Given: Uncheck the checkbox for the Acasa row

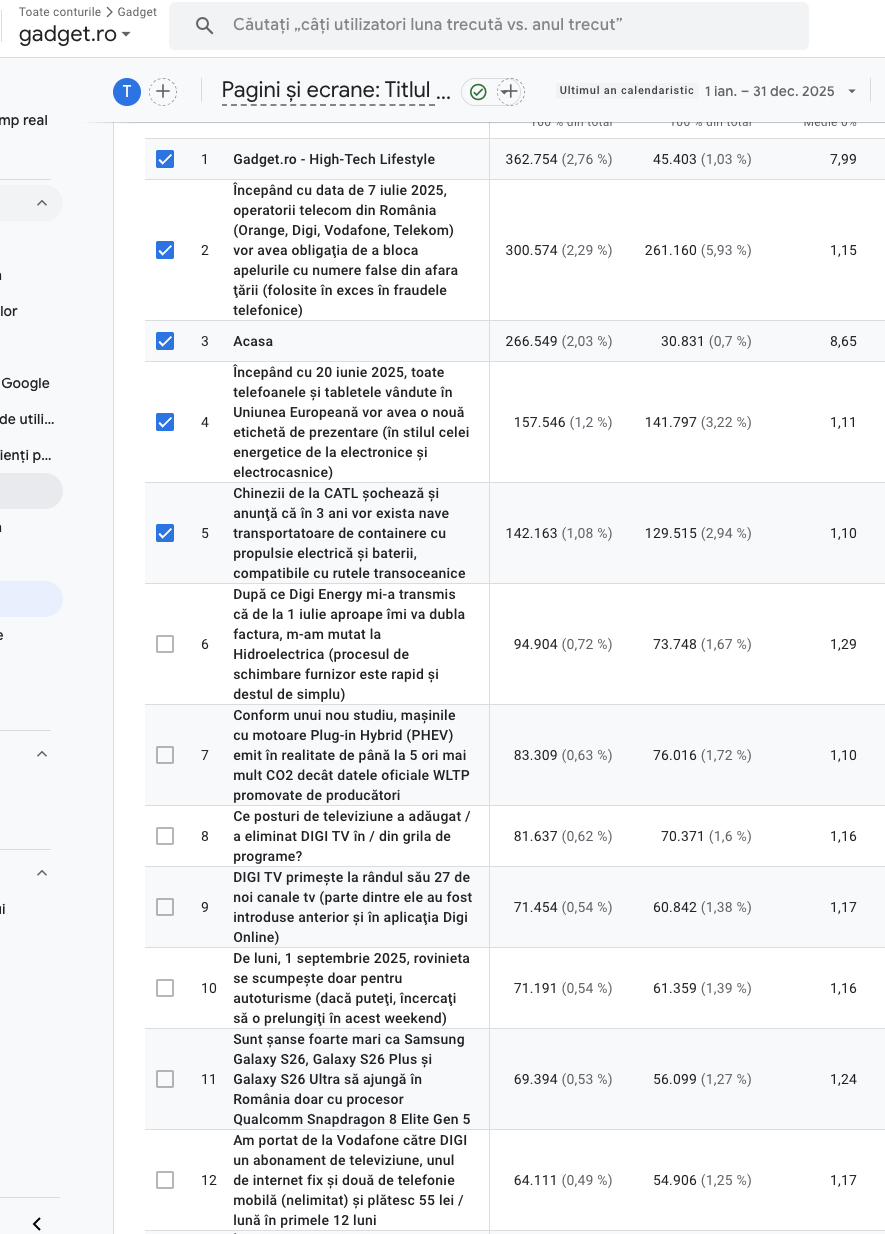Looking at the screenshot, I should click(x=165, y=341).
